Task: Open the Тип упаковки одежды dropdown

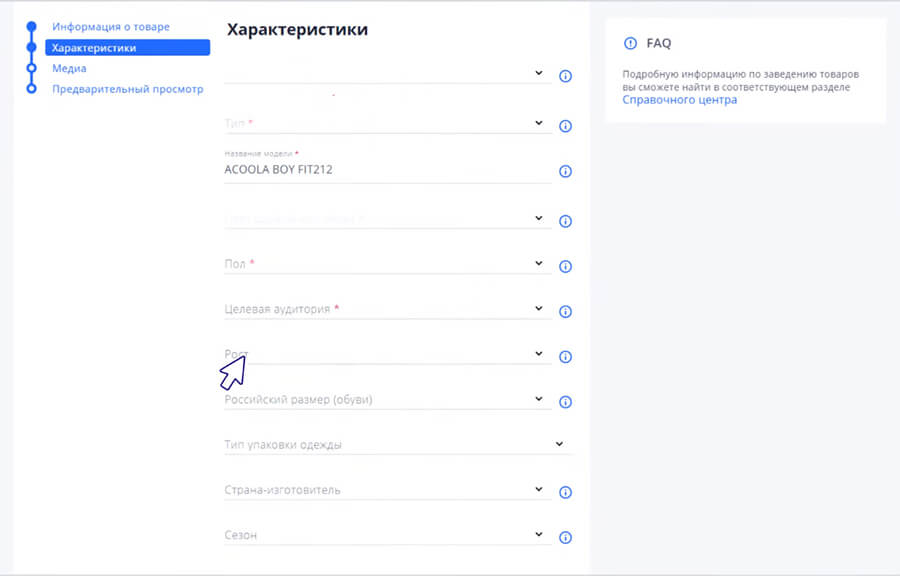Action: 558,442
